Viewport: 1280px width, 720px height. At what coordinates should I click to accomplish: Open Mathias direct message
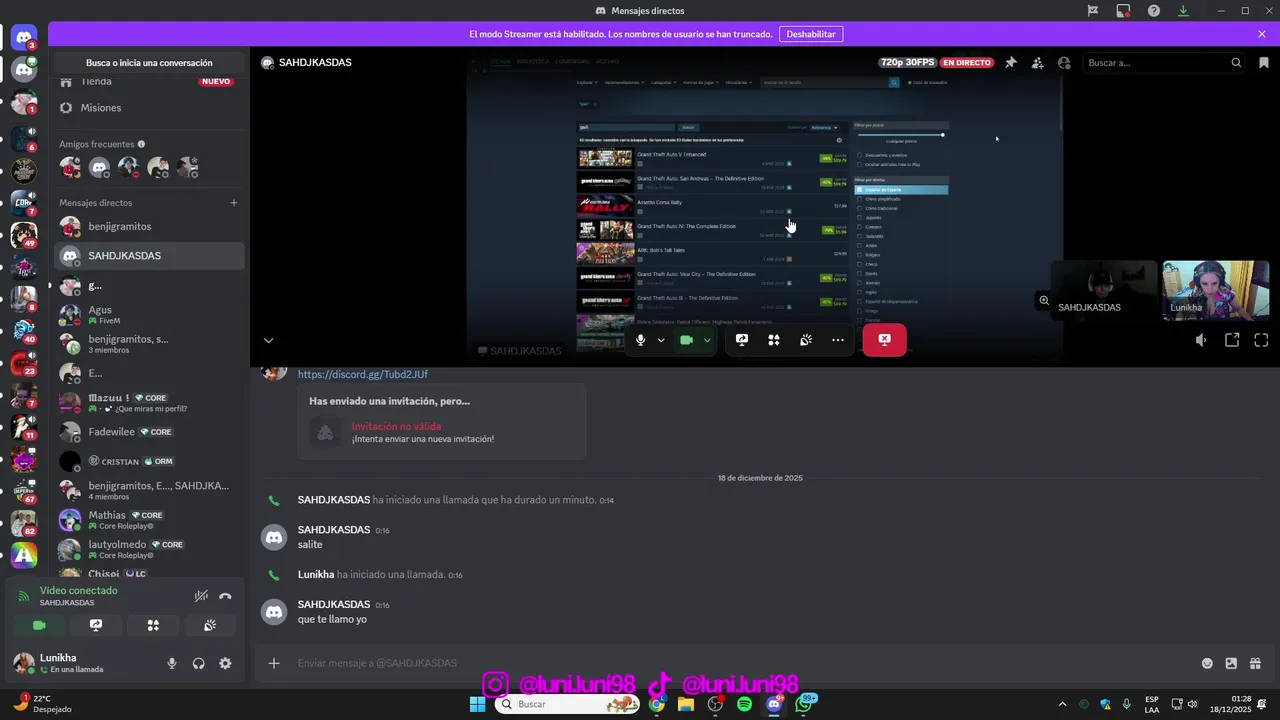[150, 520]
